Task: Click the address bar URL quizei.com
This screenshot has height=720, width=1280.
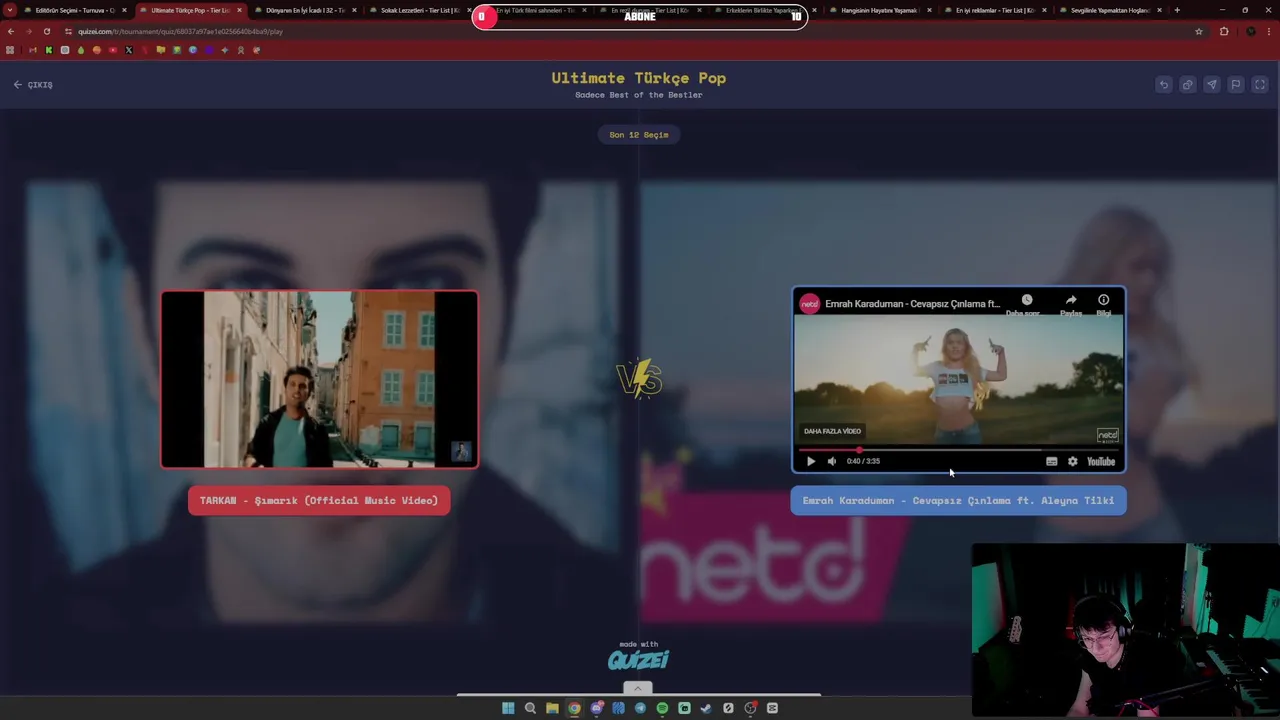Action: coord(180,31)
